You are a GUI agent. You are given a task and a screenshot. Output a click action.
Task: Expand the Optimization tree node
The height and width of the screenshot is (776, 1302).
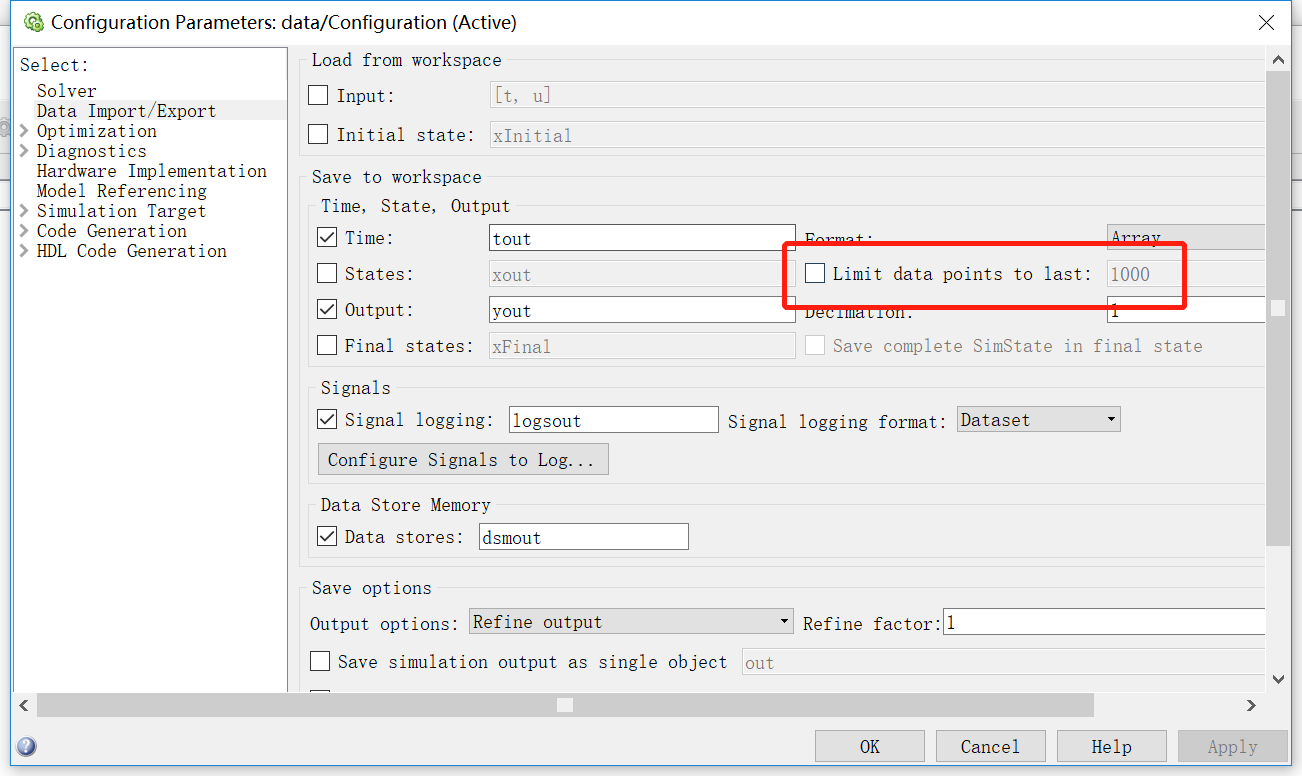point(23,131)
